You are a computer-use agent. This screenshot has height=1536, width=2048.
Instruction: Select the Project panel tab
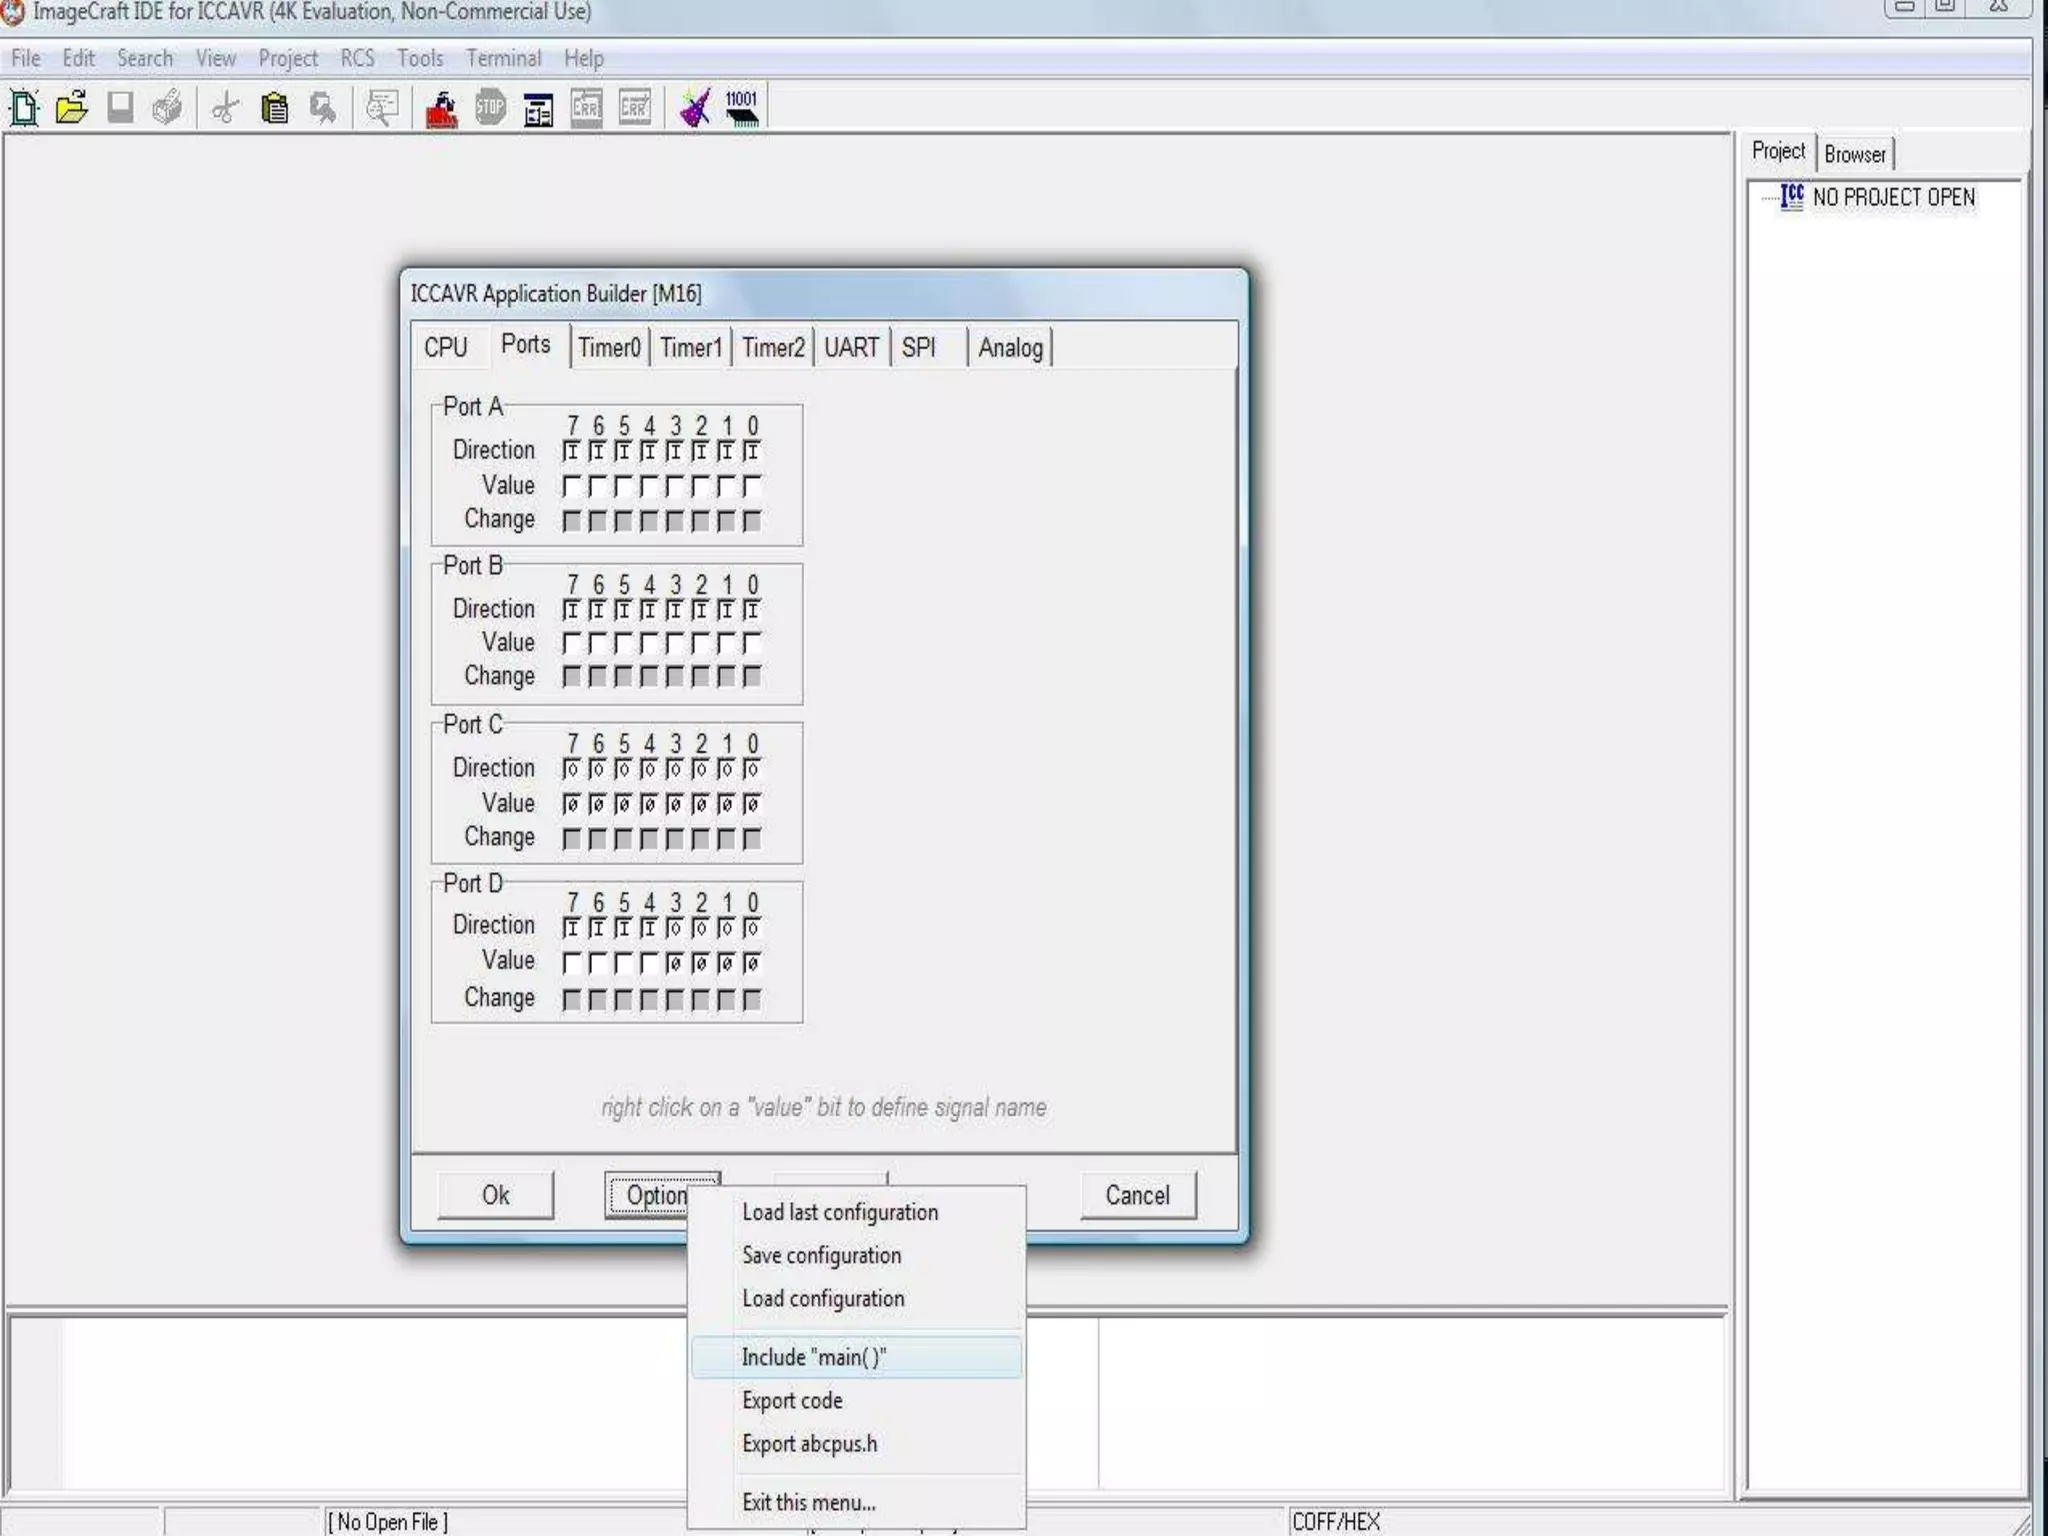pyautogui.click(x=1778, y=151)
